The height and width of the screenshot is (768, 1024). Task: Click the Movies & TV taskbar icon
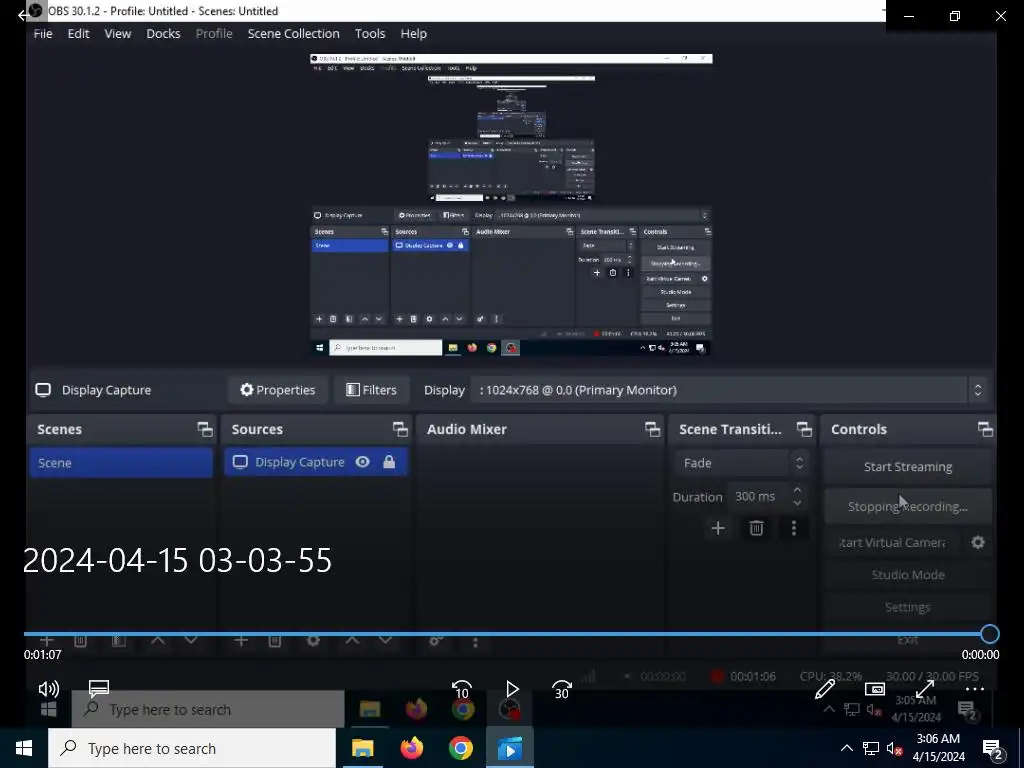pyautogui.click(x=510, y=748)
